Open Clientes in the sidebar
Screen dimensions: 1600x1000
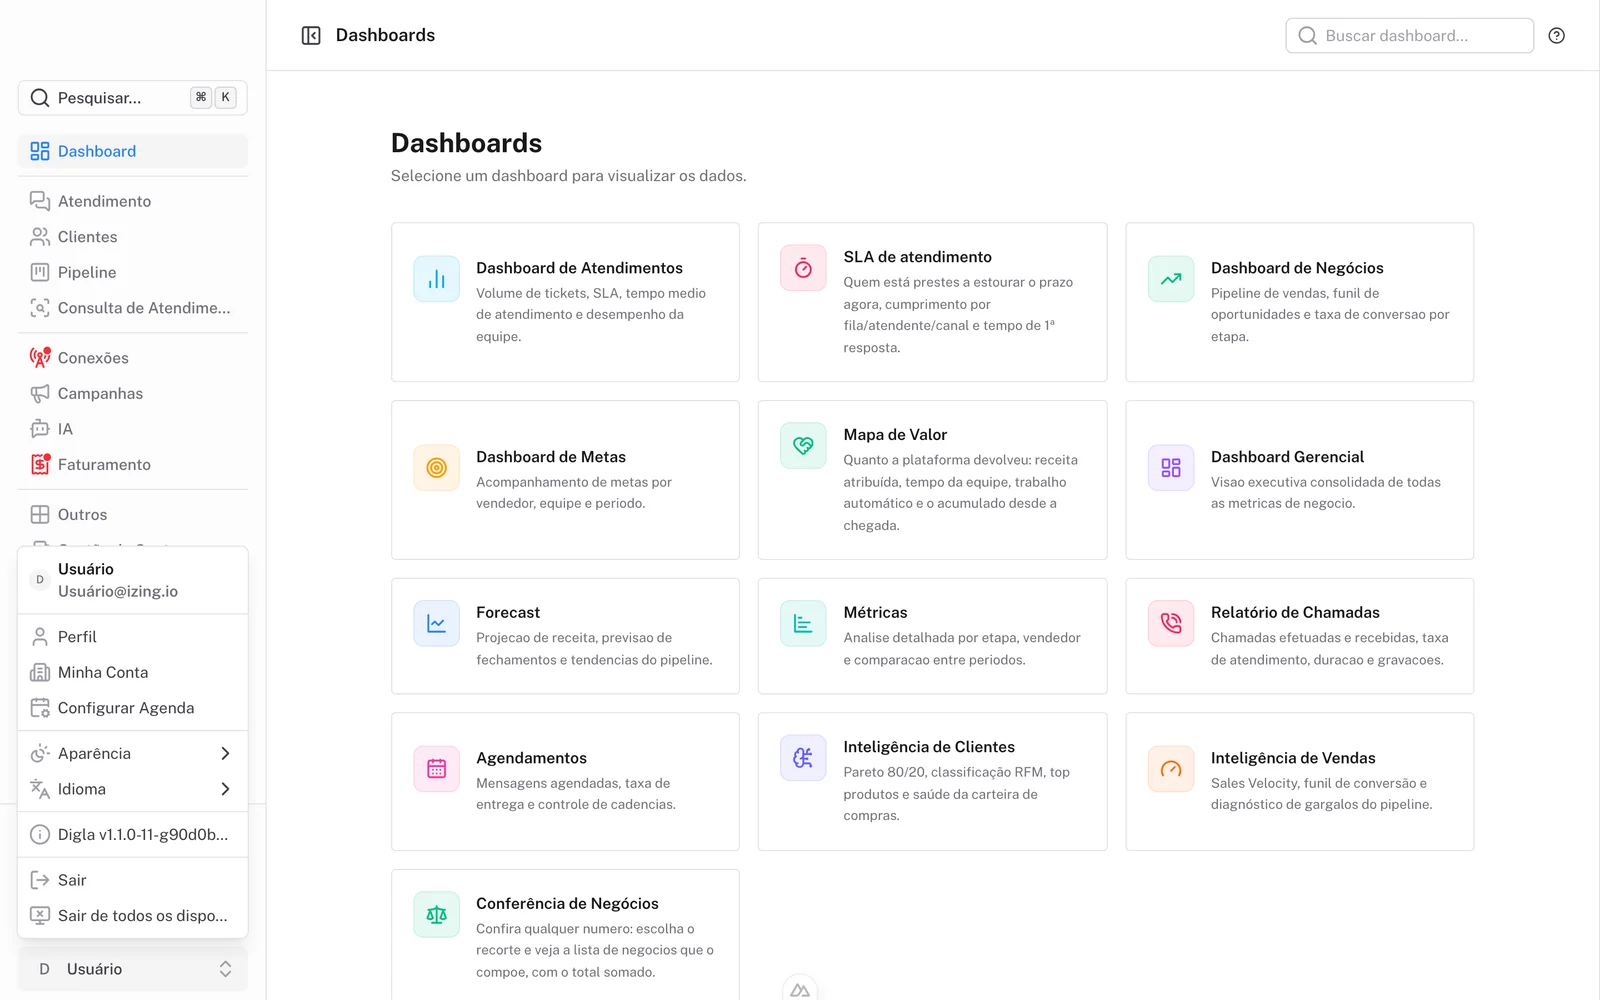[x=133, y=237]
